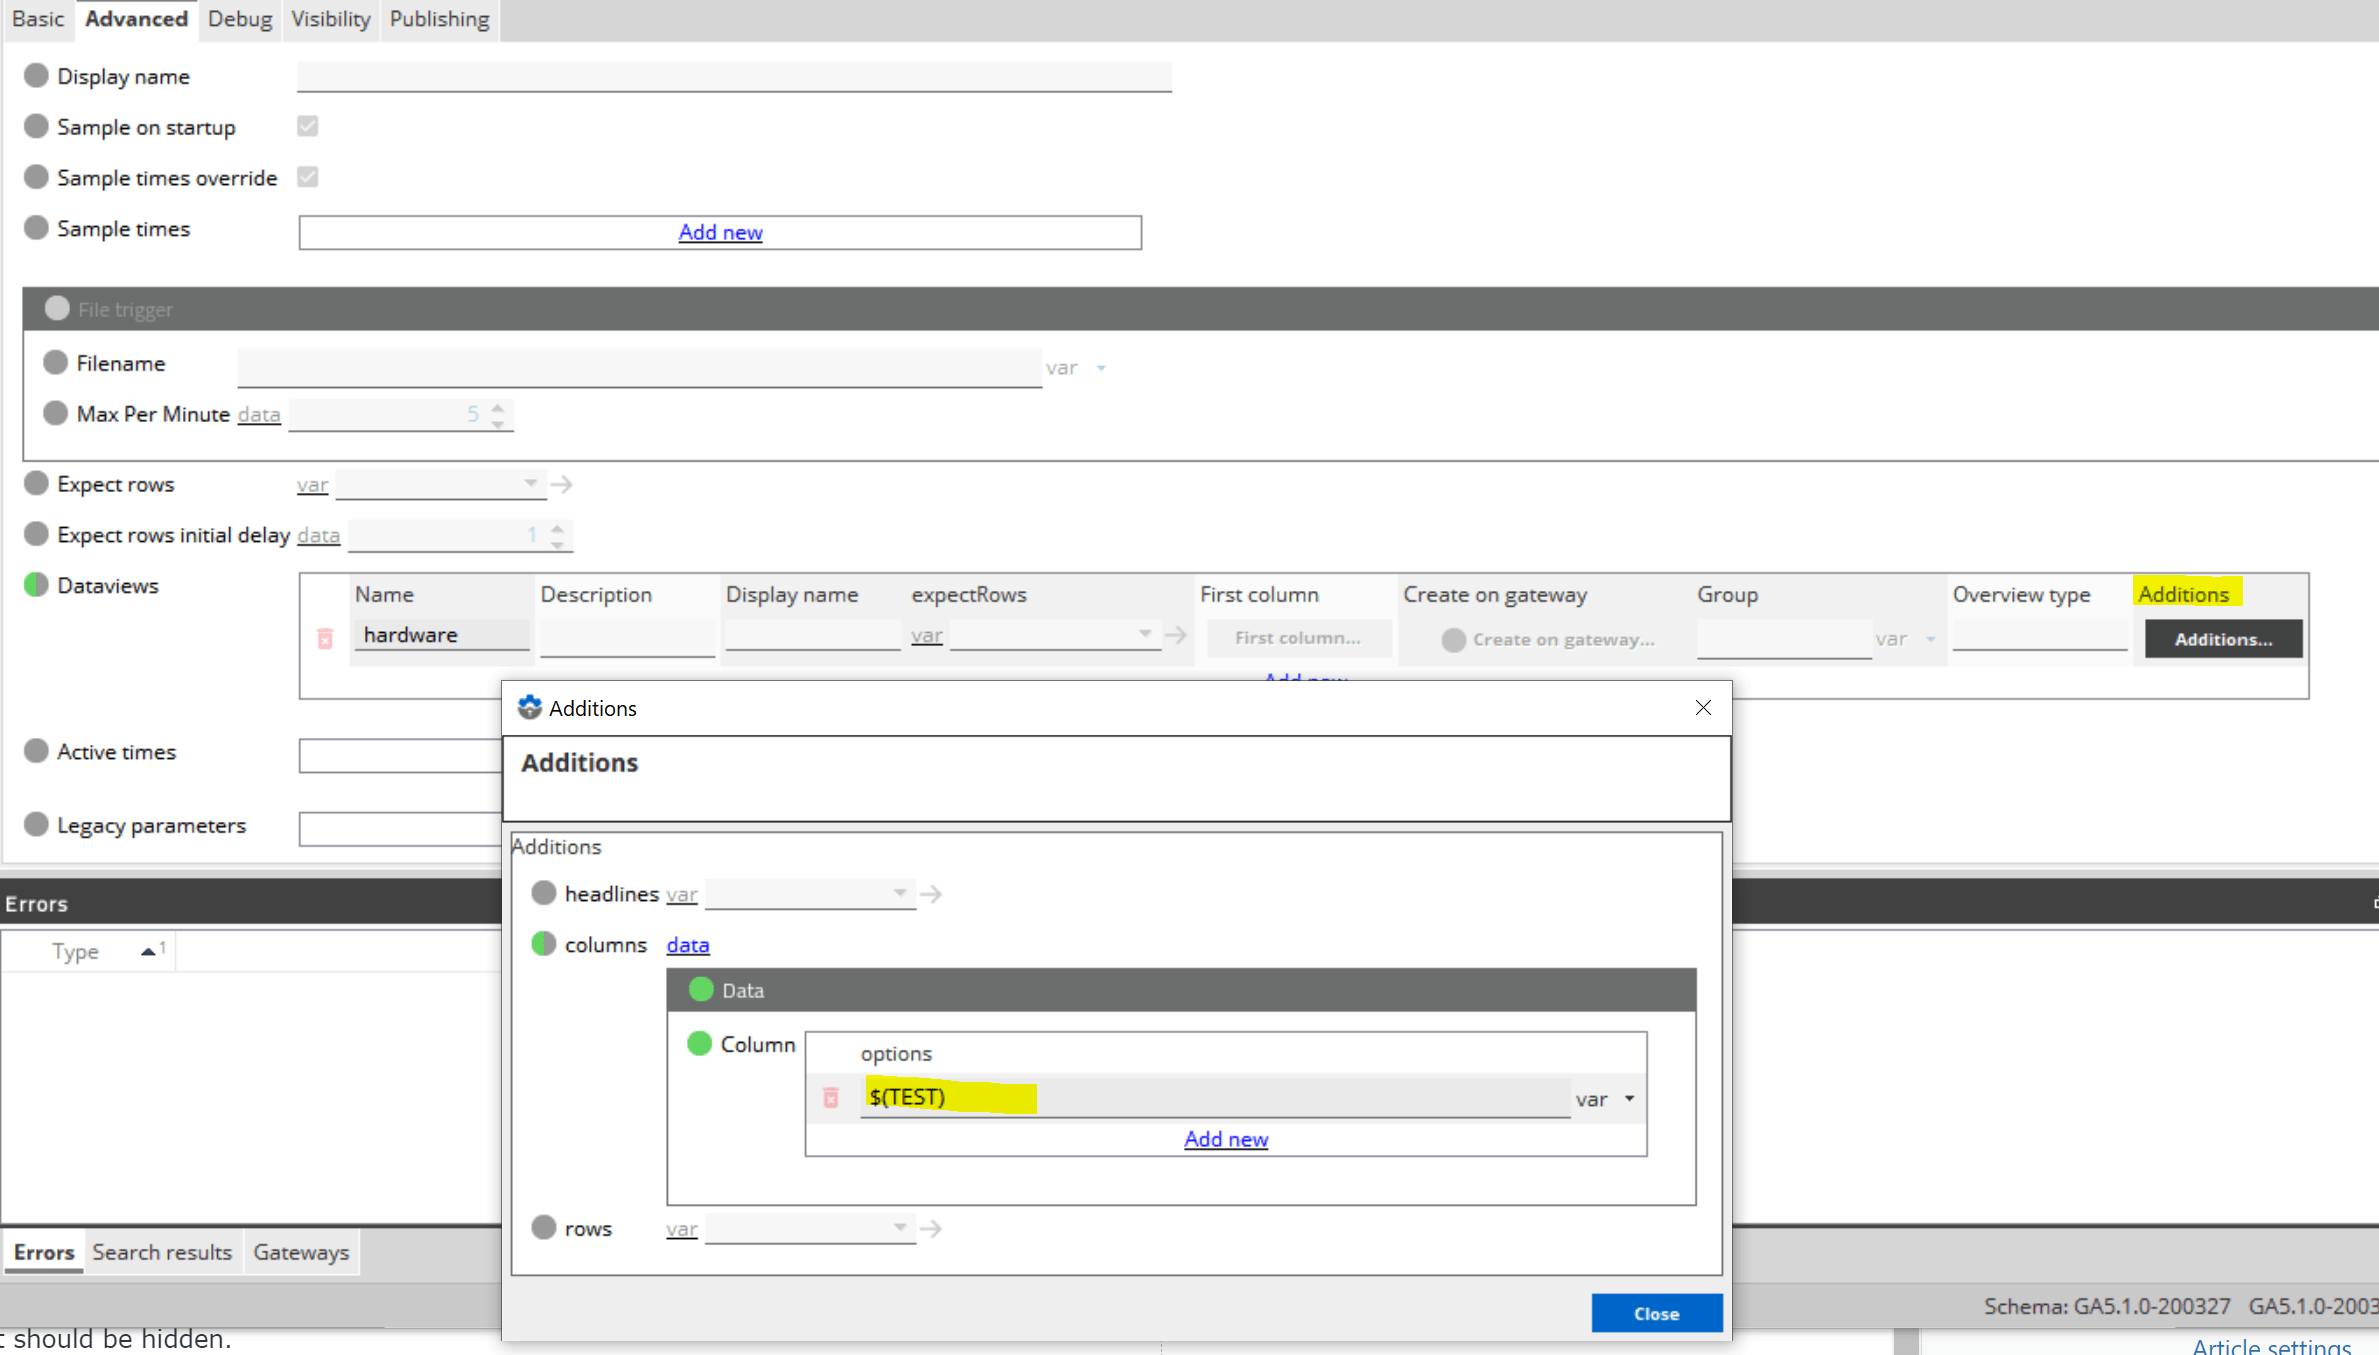
Task: Expand the var dropdown beside $(TEST)
Action: click(x=1629, y=1099)
